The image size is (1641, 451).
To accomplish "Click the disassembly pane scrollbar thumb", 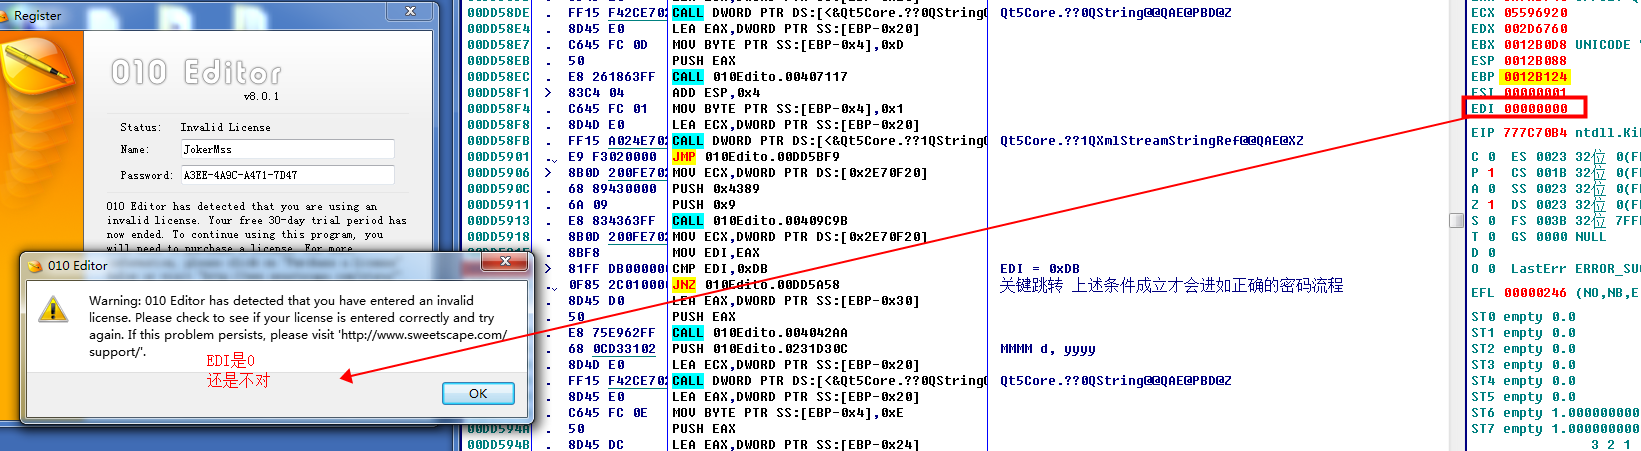I will click(1456, 220).
